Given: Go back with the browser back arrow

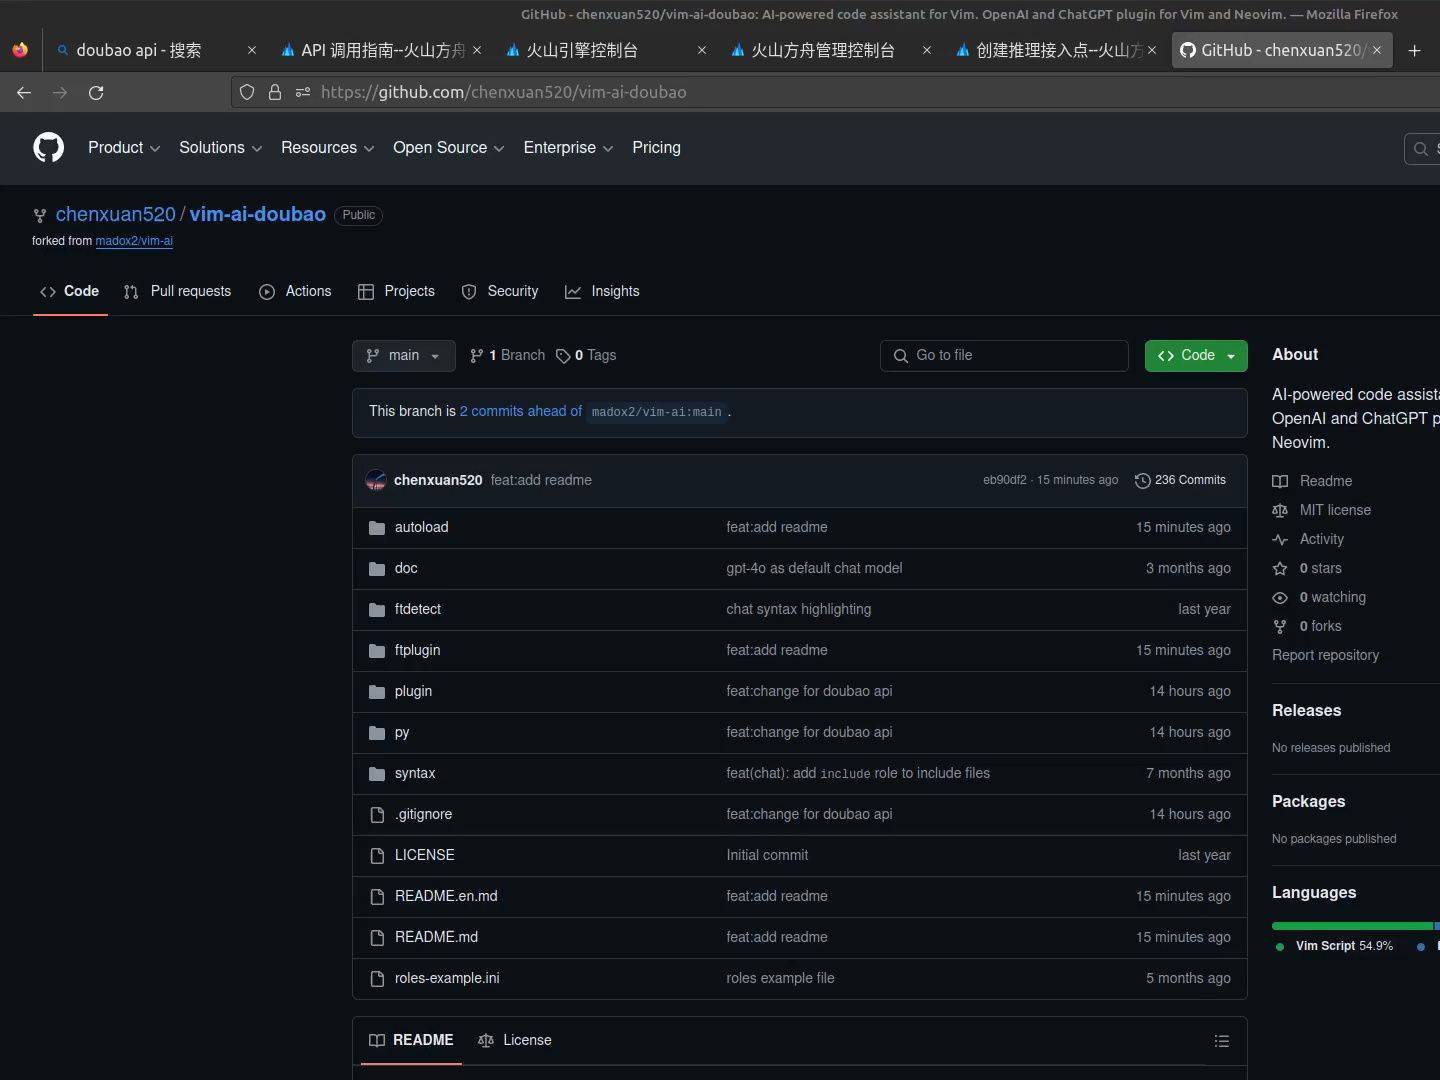Looking at the screenshot, I should coord(24,92).
